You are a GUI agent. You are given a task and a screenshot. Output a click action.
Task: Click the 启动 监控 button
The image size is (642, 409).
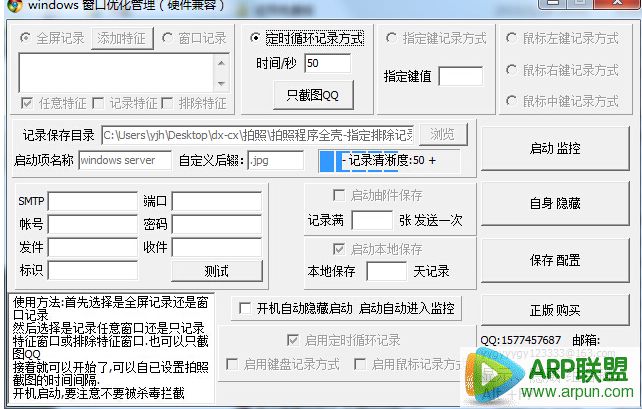(555, 148)
